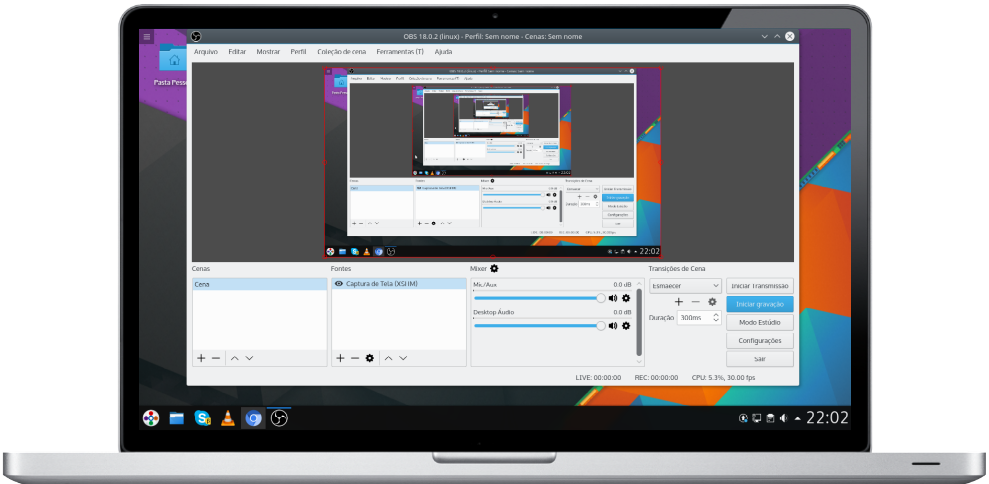Click the REC: 00:00:00 status text
The height and width of the screenshot is (484, 989).
(657, 377)
